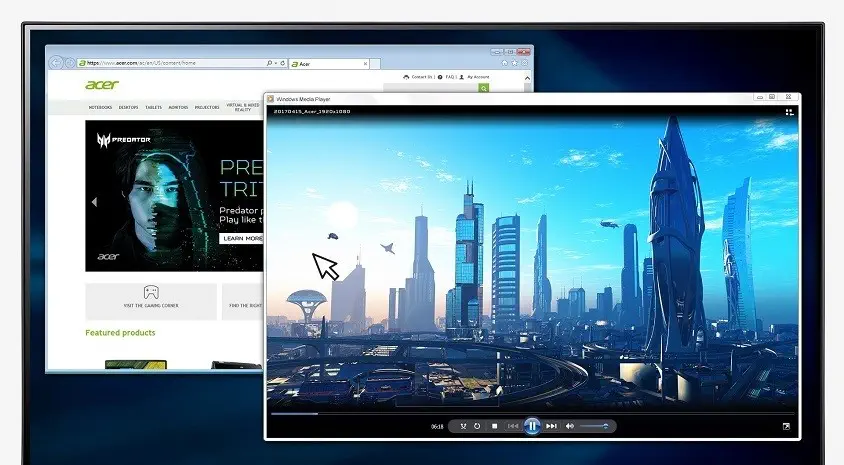The image size is (844, 465).
Task: Open a new browser tab
Action: (x=375, y=64)
